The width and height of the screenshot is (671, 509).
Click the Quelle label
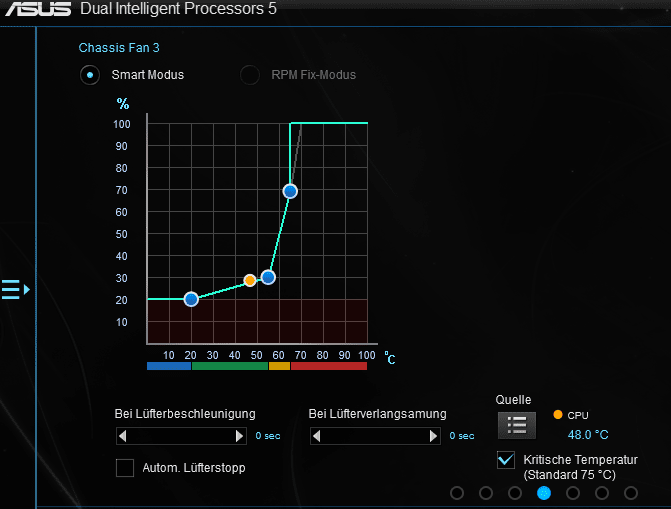[x=513, y=400]
